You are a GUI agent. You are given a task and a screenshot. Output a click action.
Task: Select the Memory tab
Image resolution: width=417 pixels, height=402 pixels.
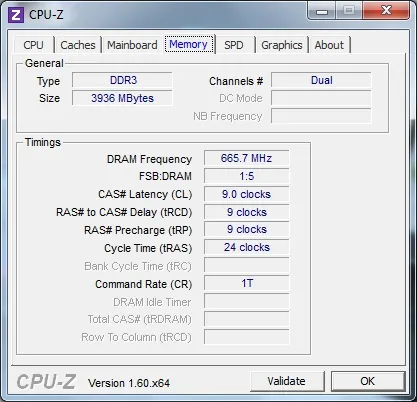(x=188, y=44)
